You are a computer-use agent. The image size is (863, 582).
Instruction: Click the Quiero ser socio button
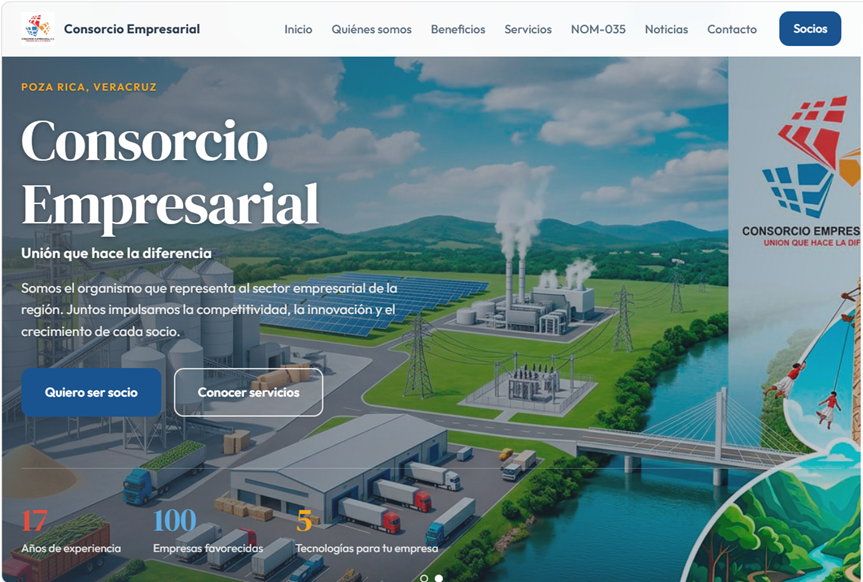[91, 392]
